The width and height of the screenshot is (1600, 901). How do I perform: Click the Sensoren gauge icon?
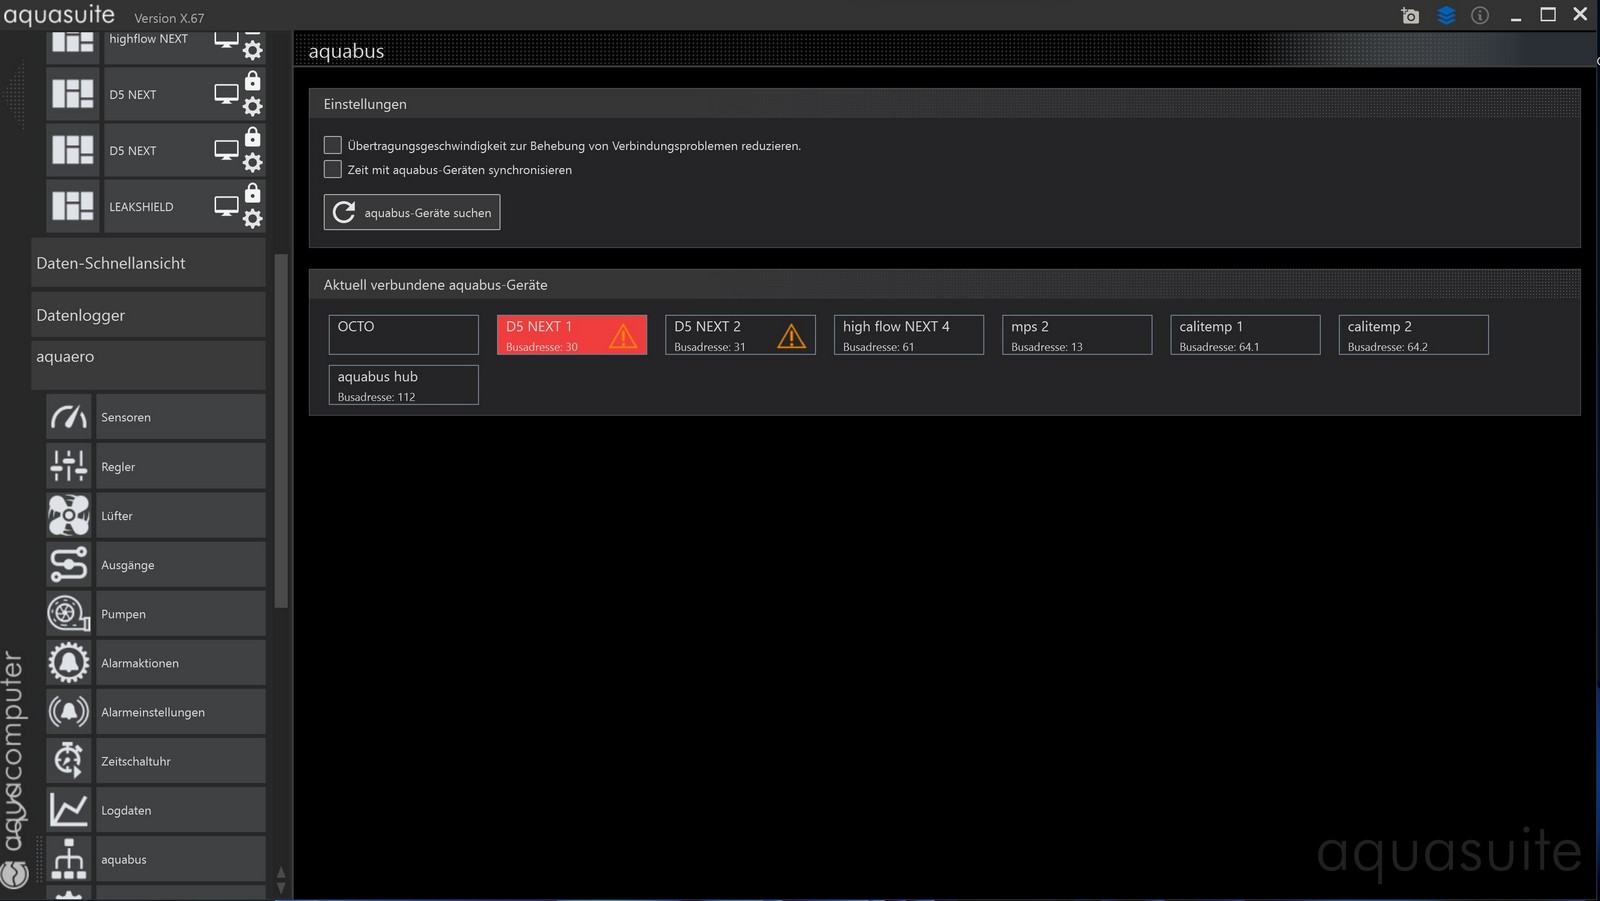[x=69, y=417]
